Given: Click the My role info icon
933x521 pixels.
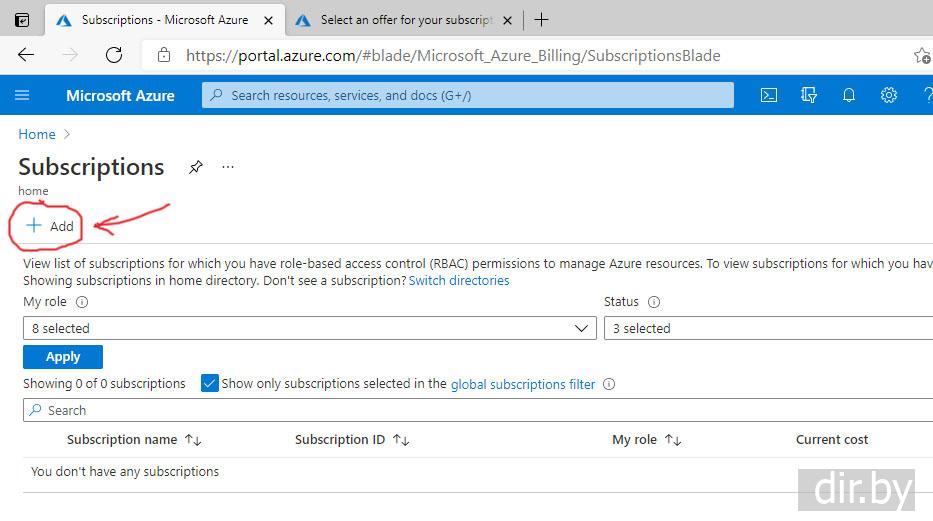Looking at the screenshot, I should (x=82, y=302).
